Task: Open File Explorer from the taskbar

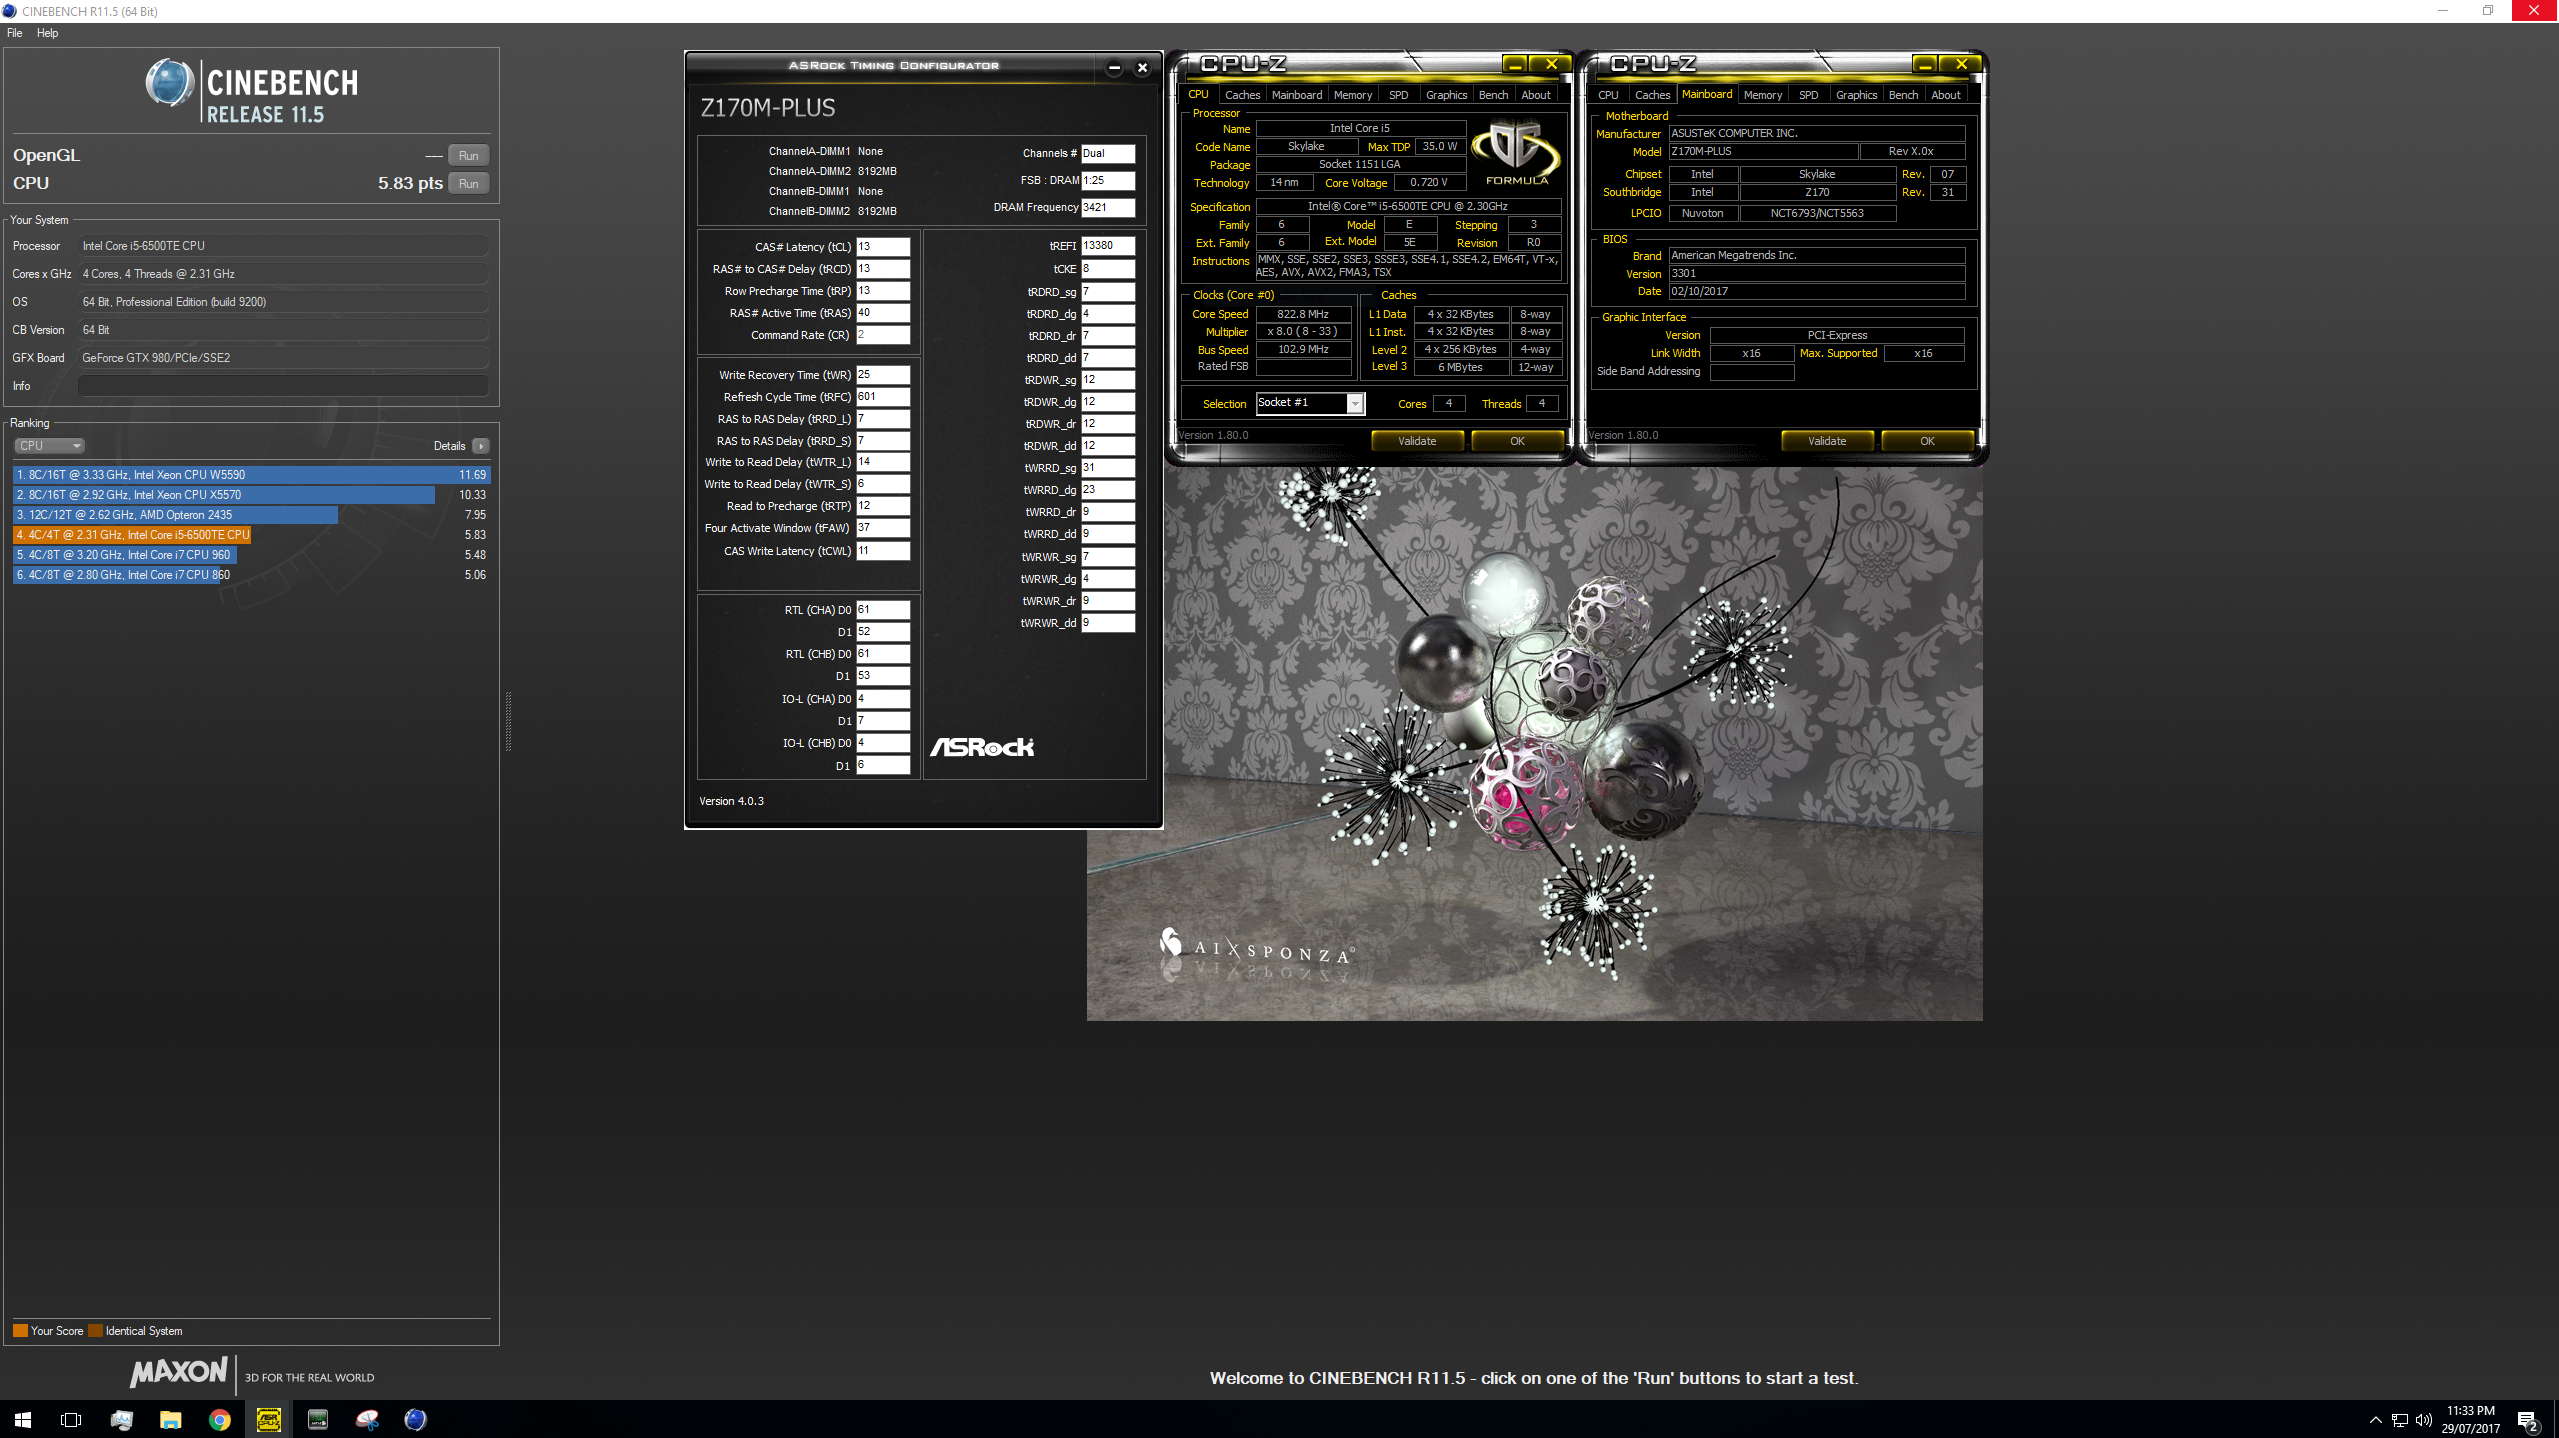Action: 171,1419
